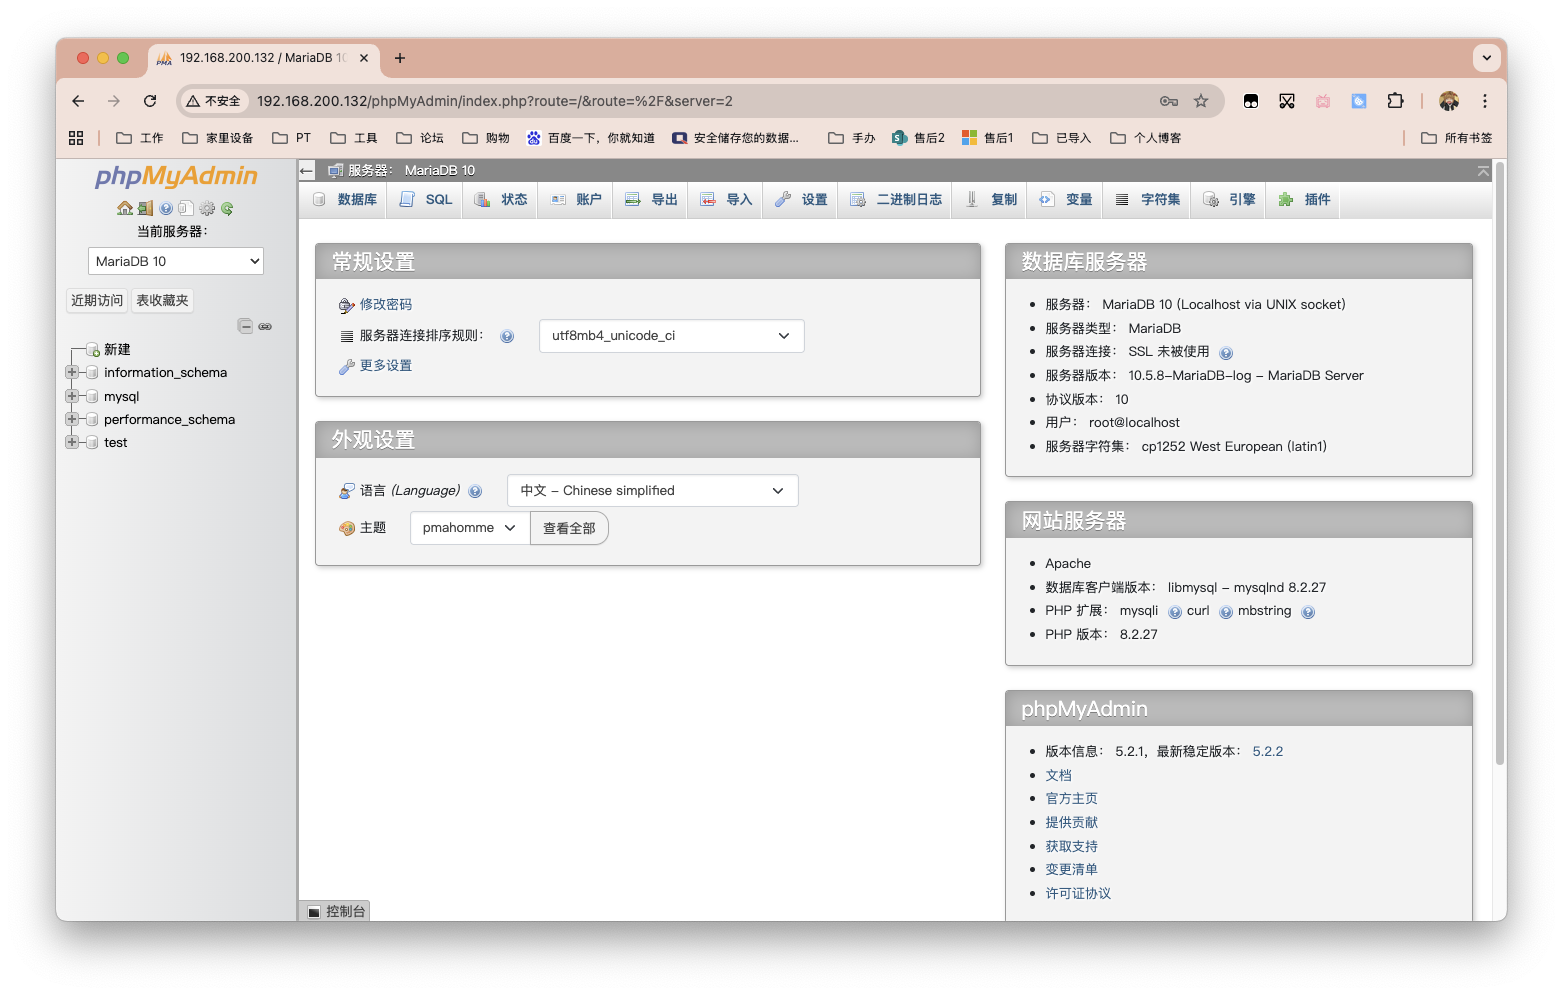
Task: Collapse all databases using the minus icon
Action: click(x=246, y=326)
